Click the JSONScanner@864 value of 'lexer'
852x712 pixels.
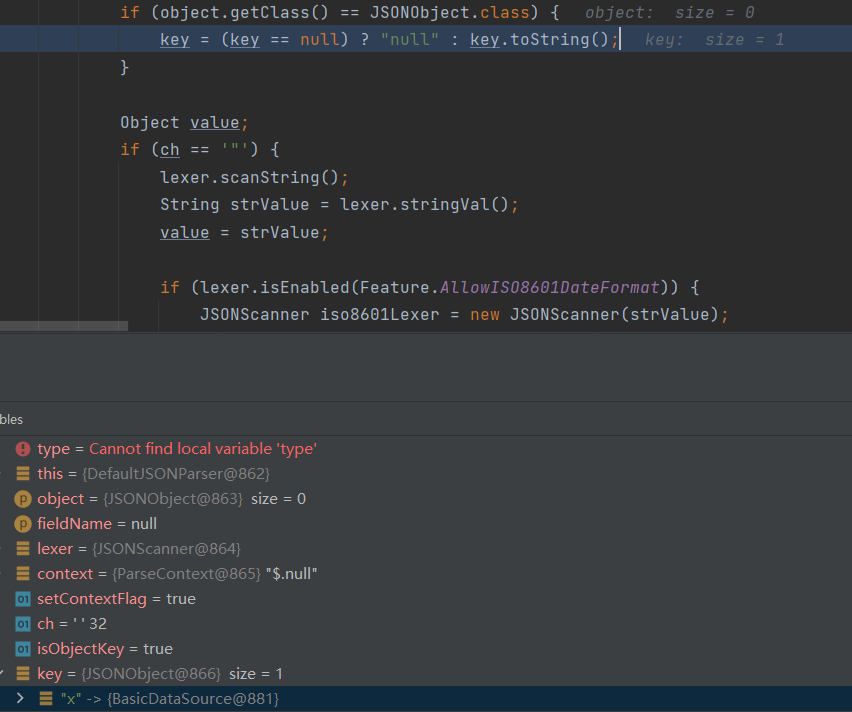coord(166,549)
